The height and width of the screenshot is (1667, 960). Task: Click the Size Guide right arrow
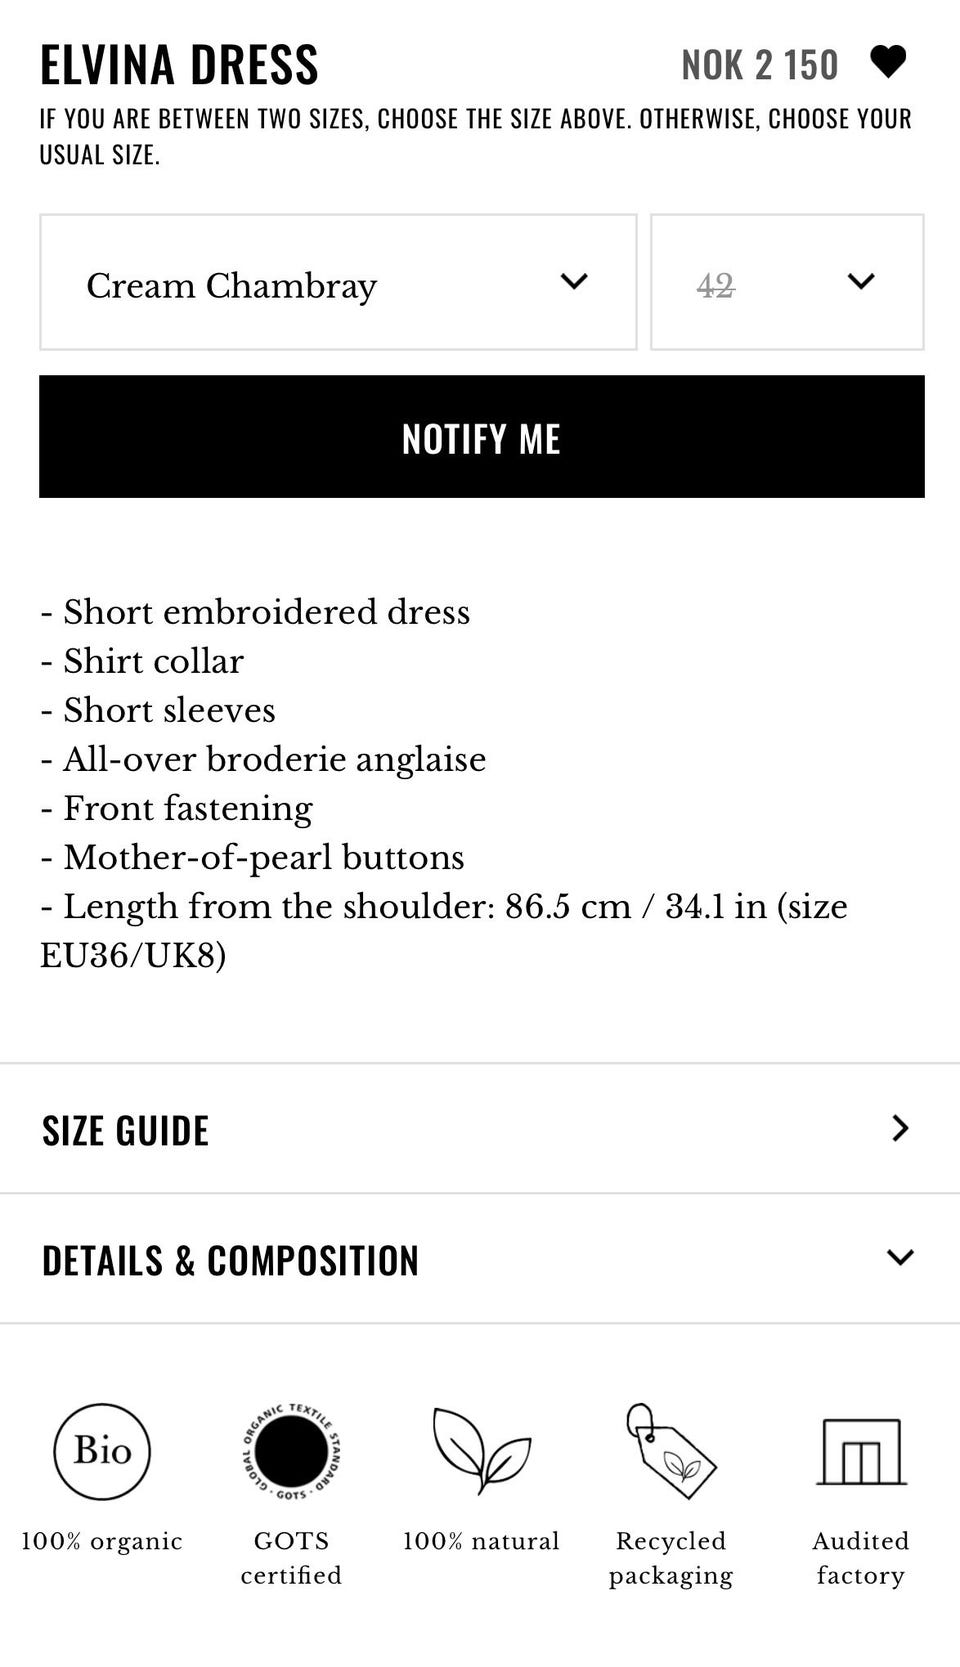[x=900, y=1129]
